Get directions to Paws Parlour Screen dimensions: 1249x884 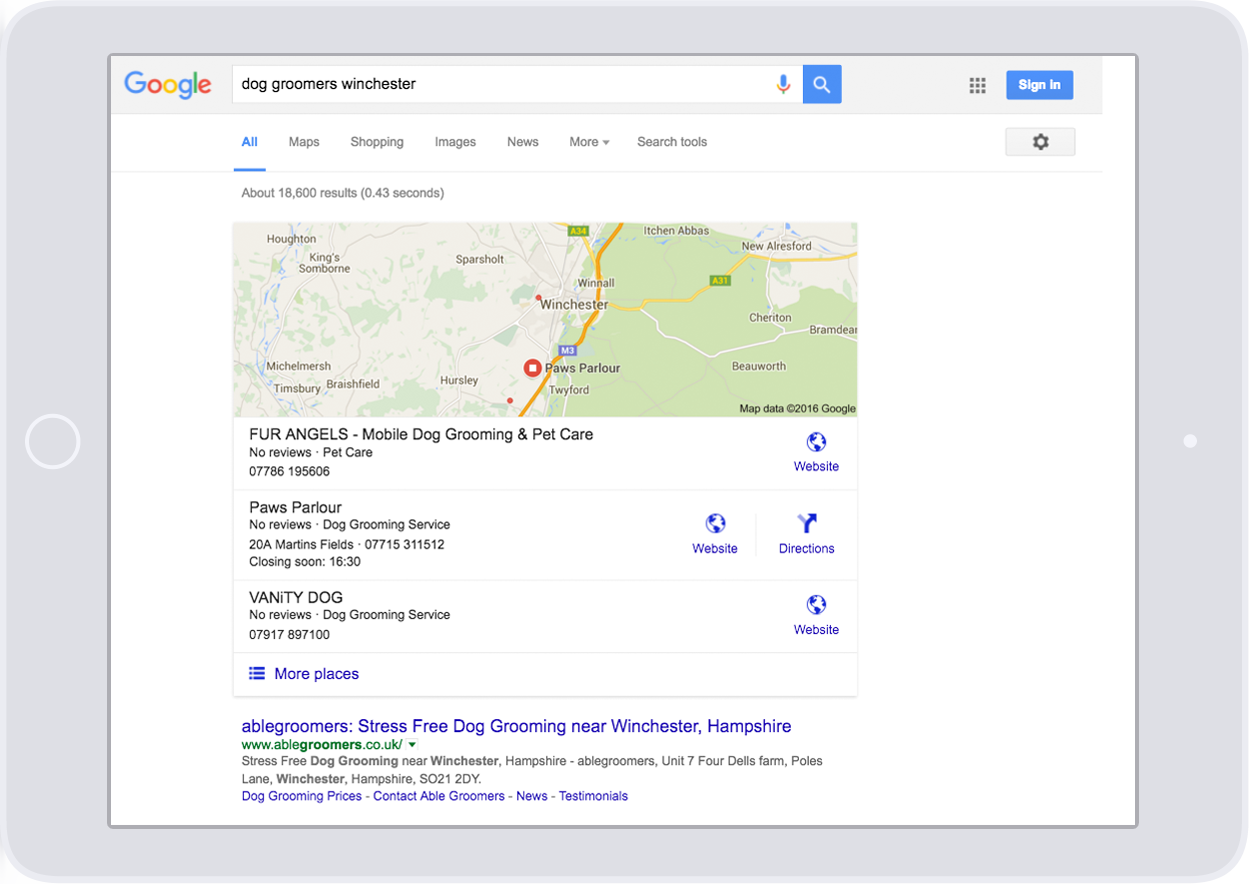807,533
